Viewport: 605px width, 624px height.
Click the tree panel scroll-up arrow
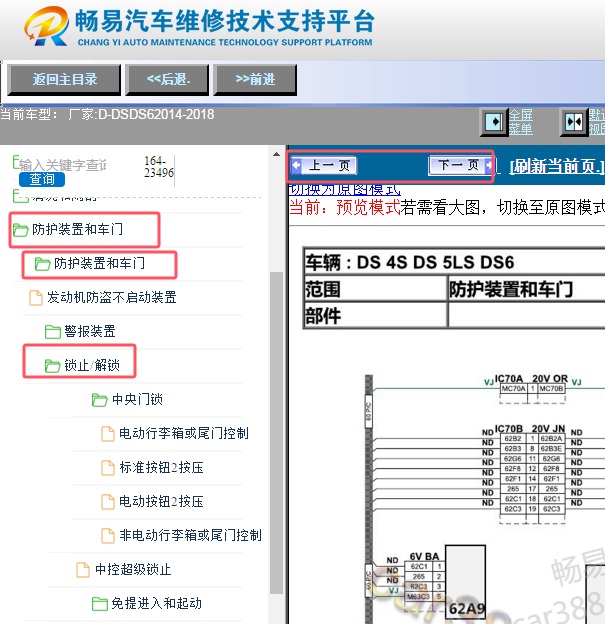[276, 154]
